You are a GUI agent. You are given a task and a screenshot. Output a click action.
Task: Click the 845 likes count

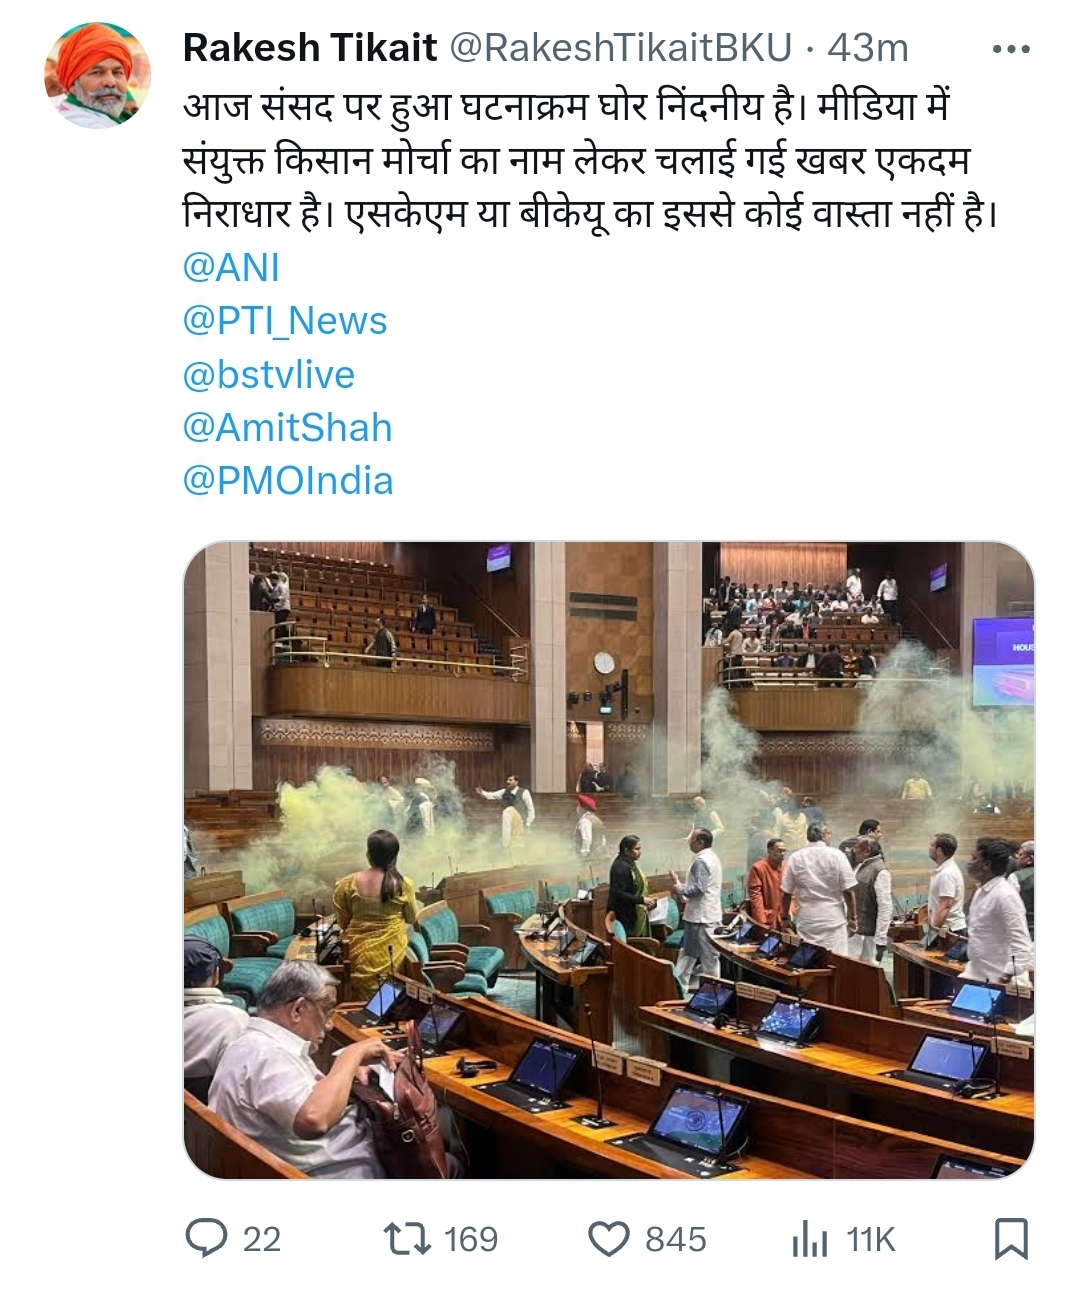[675, 1240]
